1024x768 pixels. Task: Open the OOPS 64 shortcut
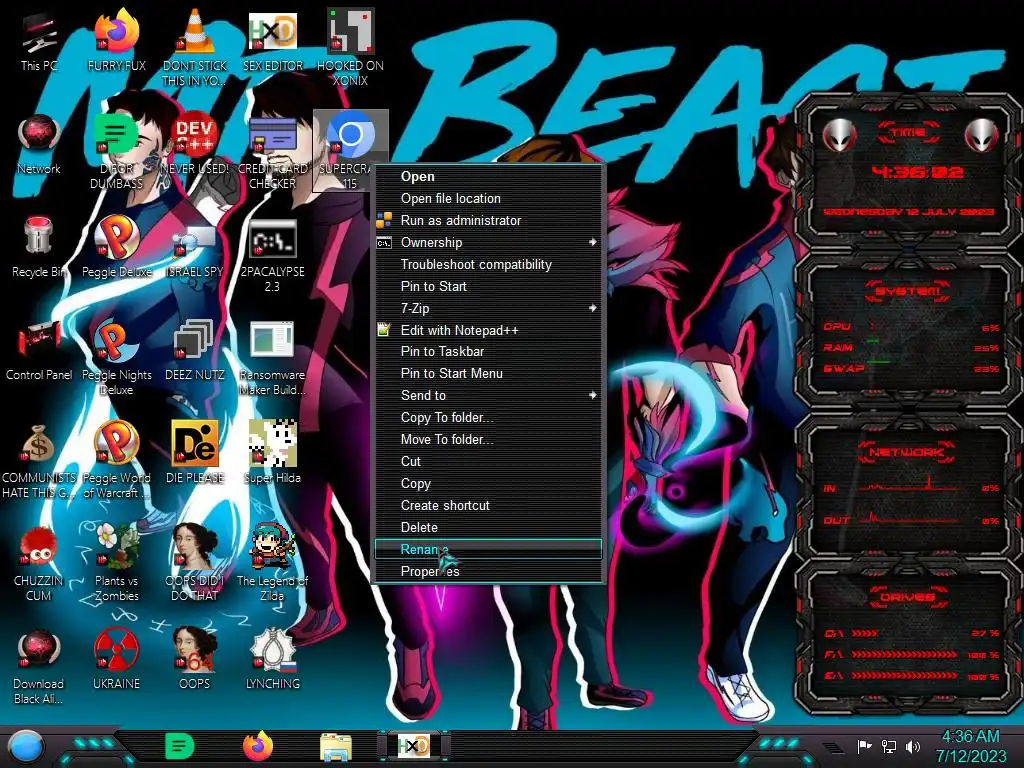pos(195,660)
